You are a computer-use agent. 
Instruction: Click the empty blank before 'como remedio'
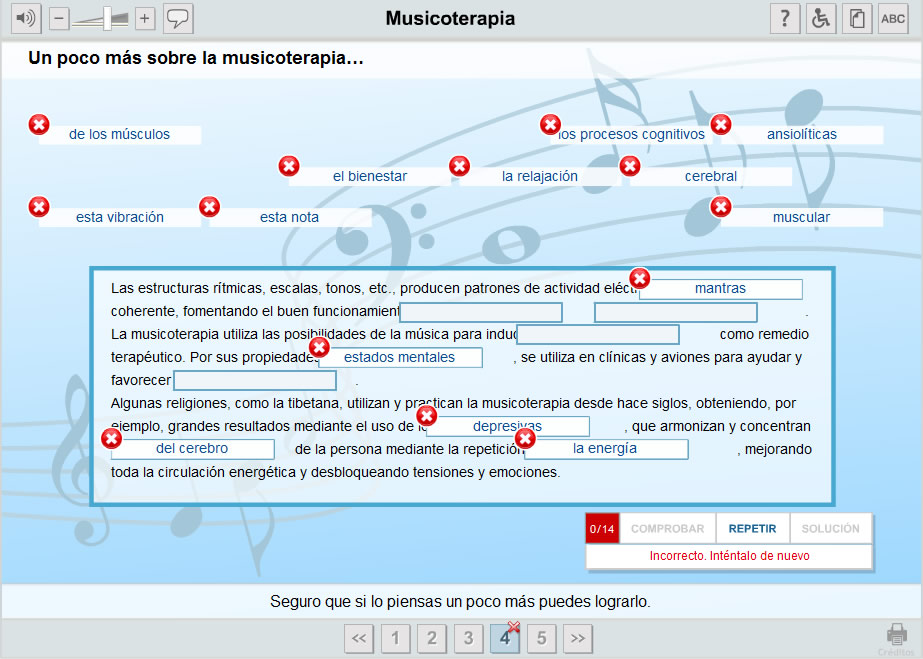pos(598,335)
